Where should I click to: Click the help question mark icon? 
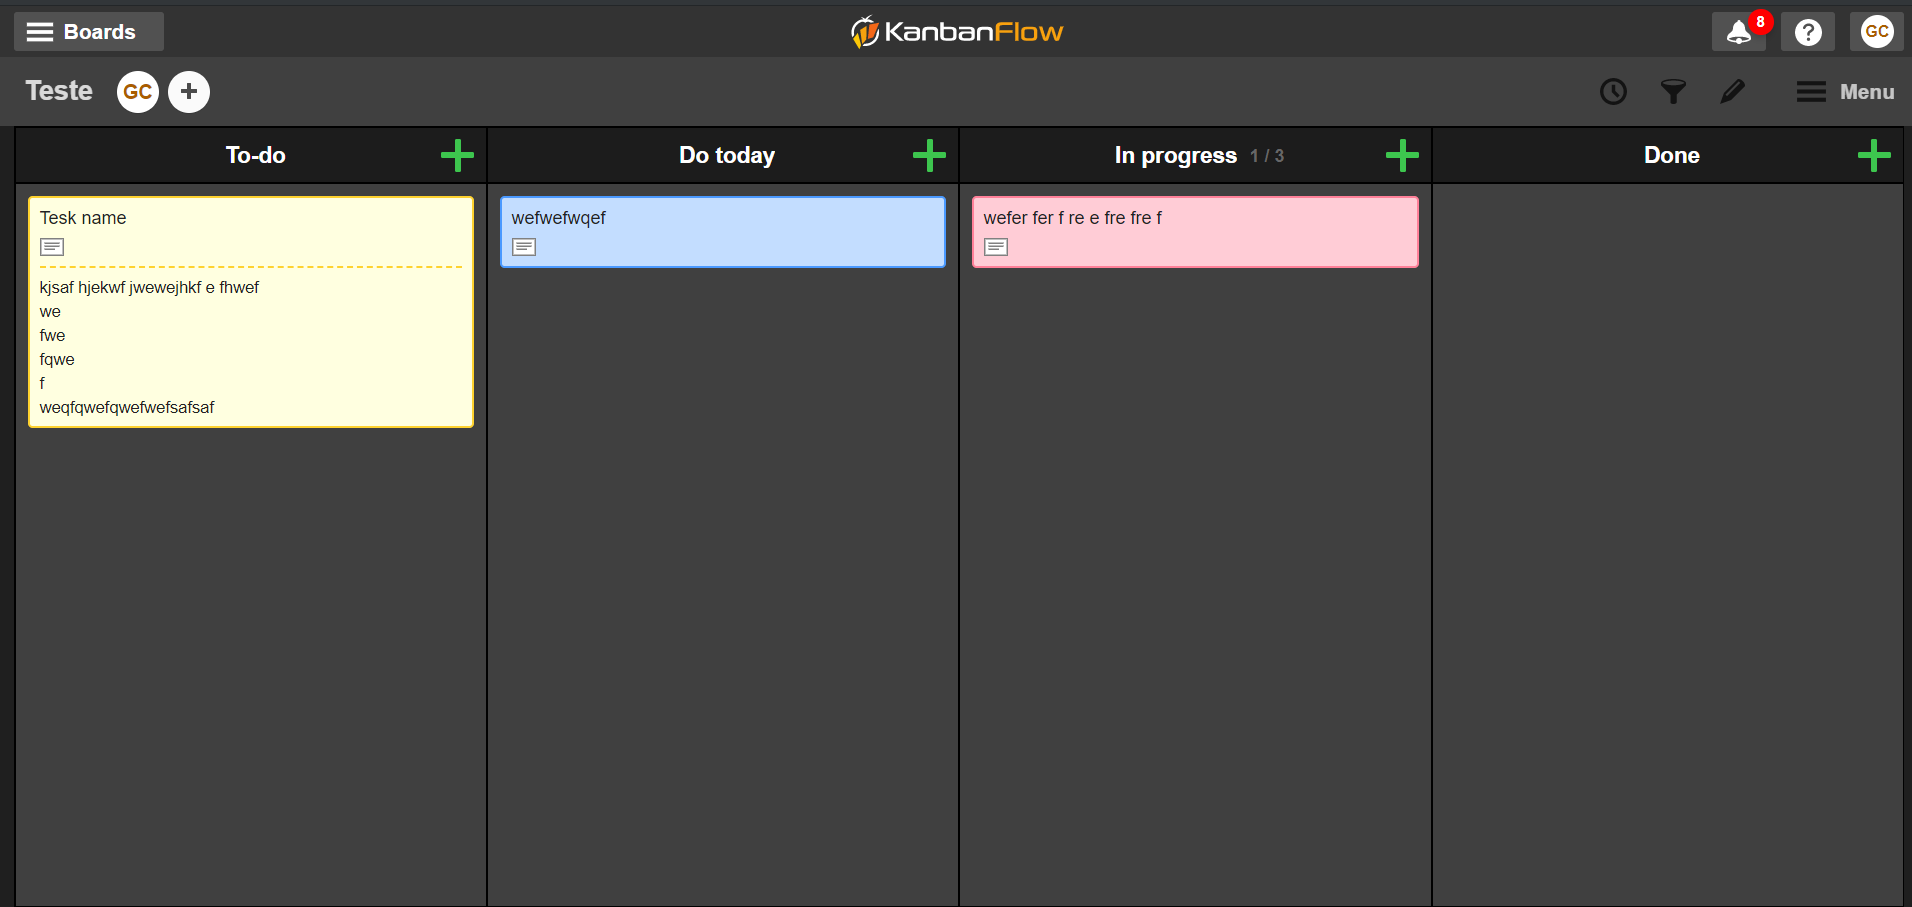pos(1808,31)
